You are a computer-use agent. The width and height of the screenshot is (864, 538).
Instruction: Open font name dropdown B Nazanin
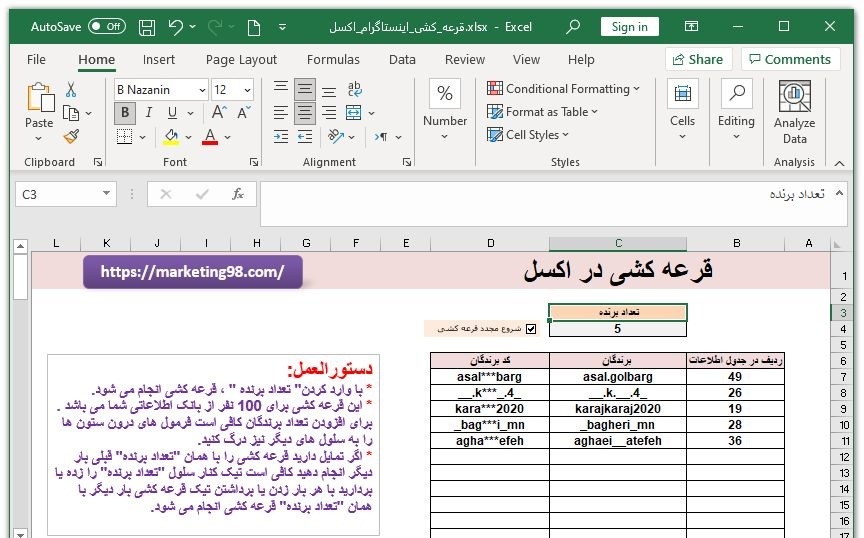202,90
